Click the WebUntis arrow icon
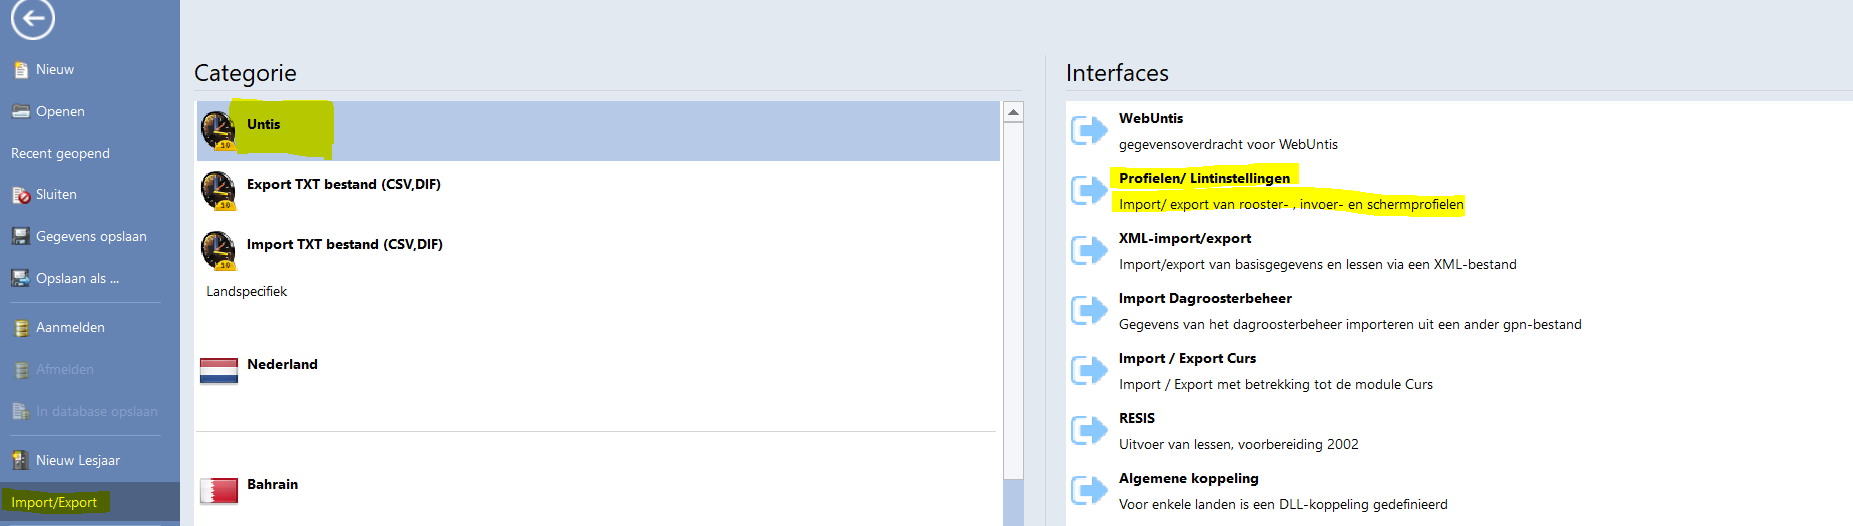This screenshot has width=1853, height=526. tap(1089, 130)
